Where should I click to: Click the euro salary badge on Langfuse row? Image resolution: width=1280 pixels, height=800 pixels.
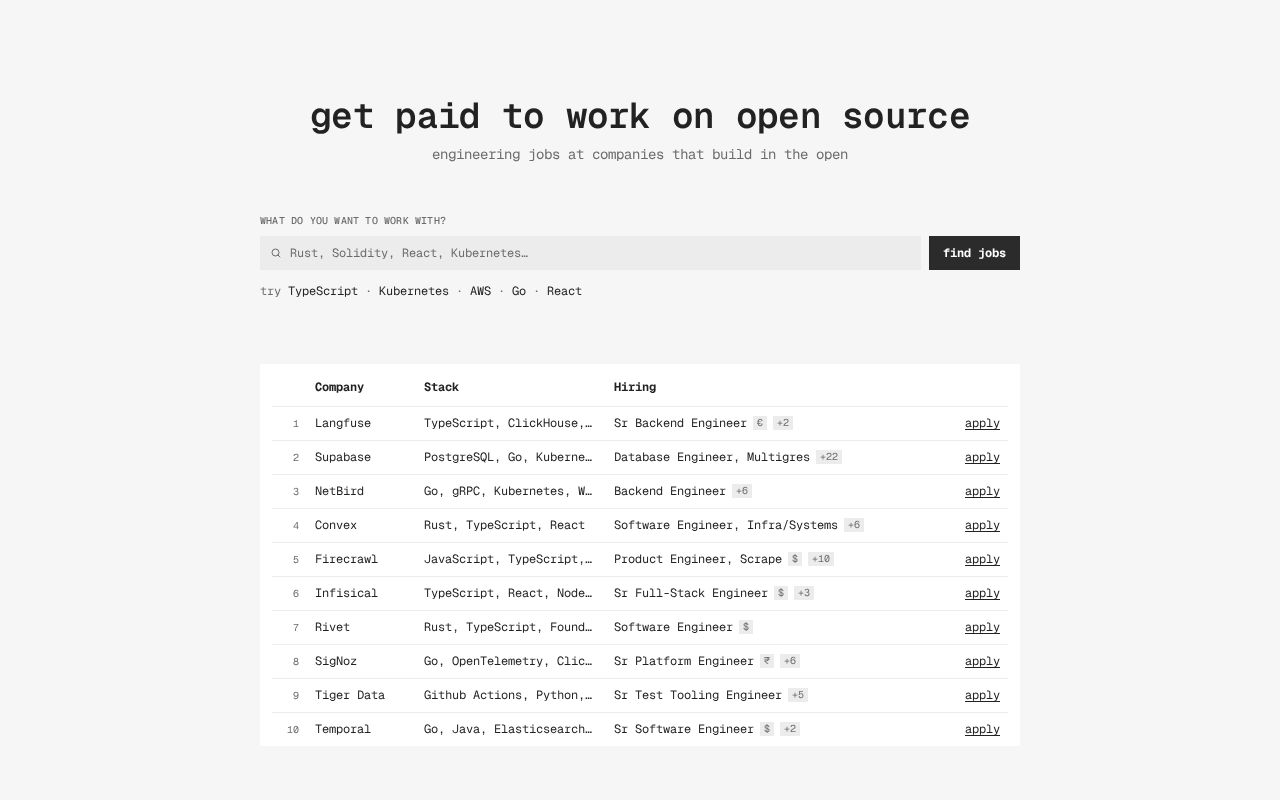760,423
